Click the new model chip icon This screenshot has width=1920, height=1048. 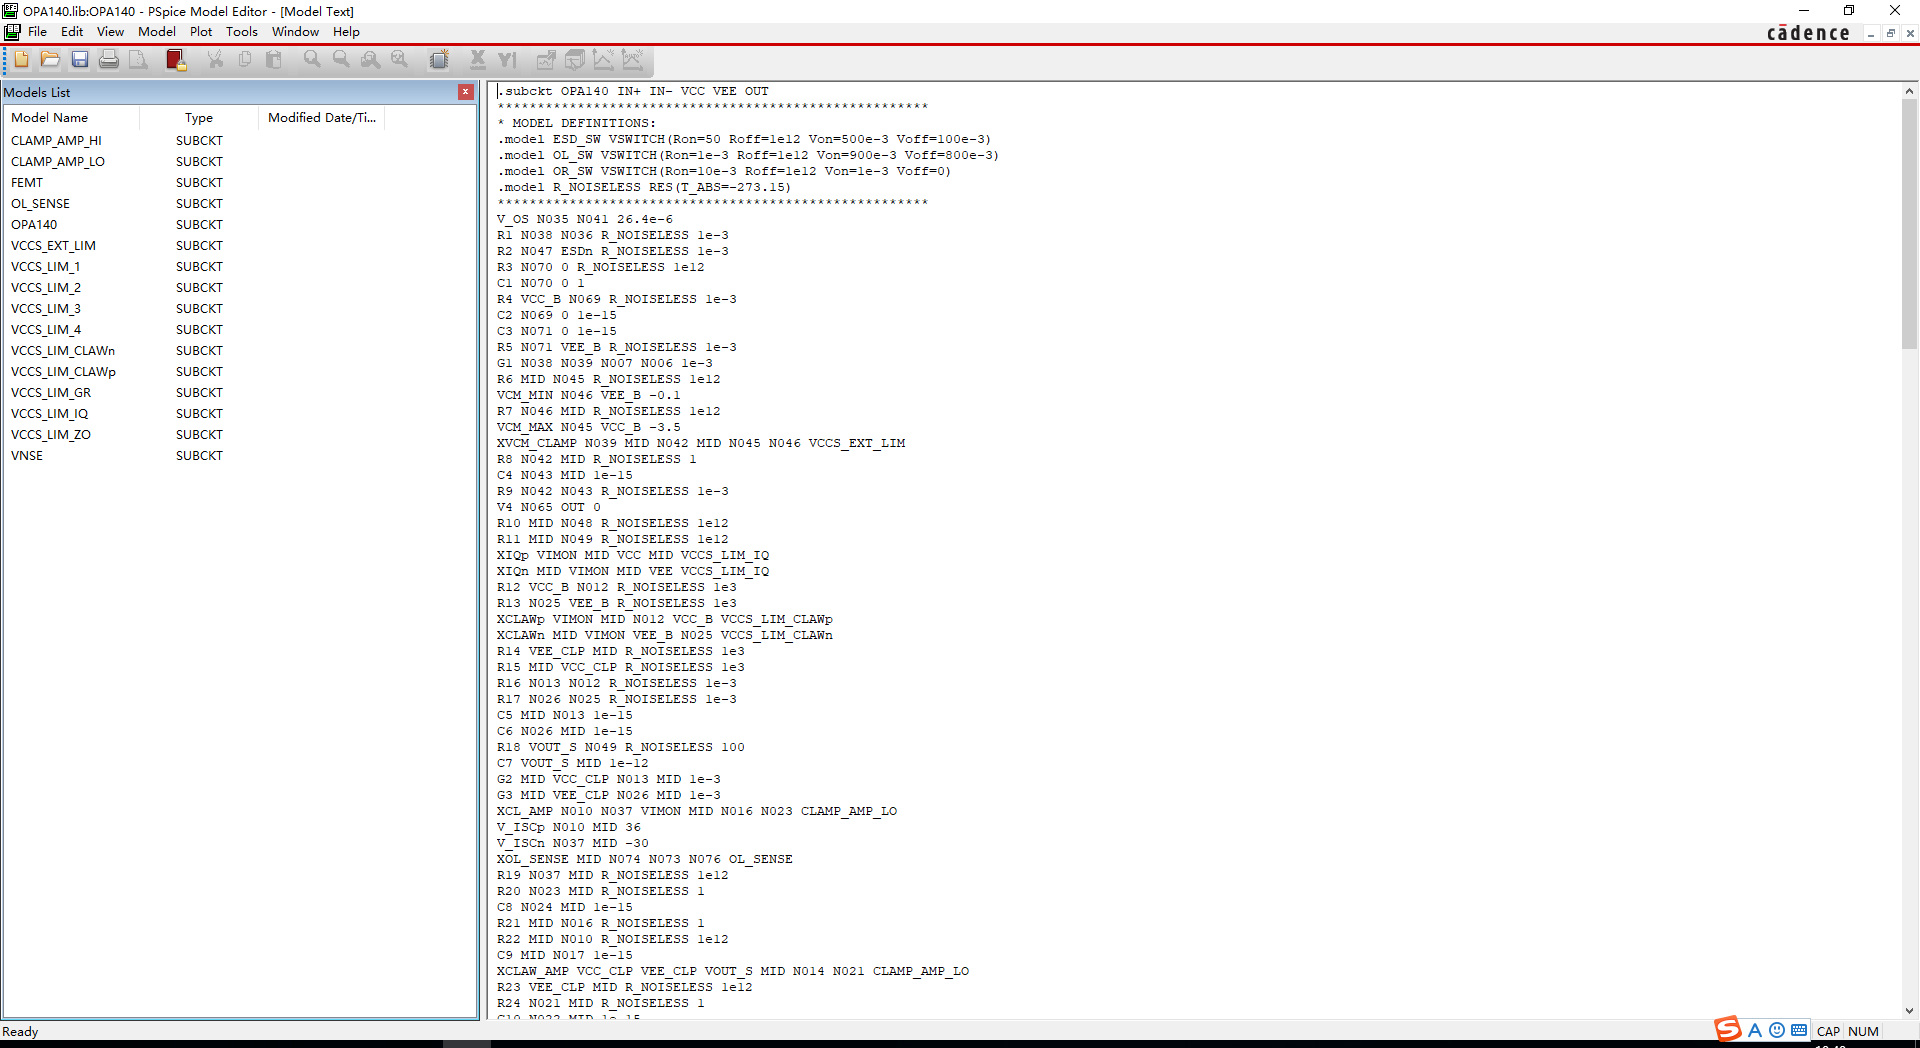click(439, 60)
